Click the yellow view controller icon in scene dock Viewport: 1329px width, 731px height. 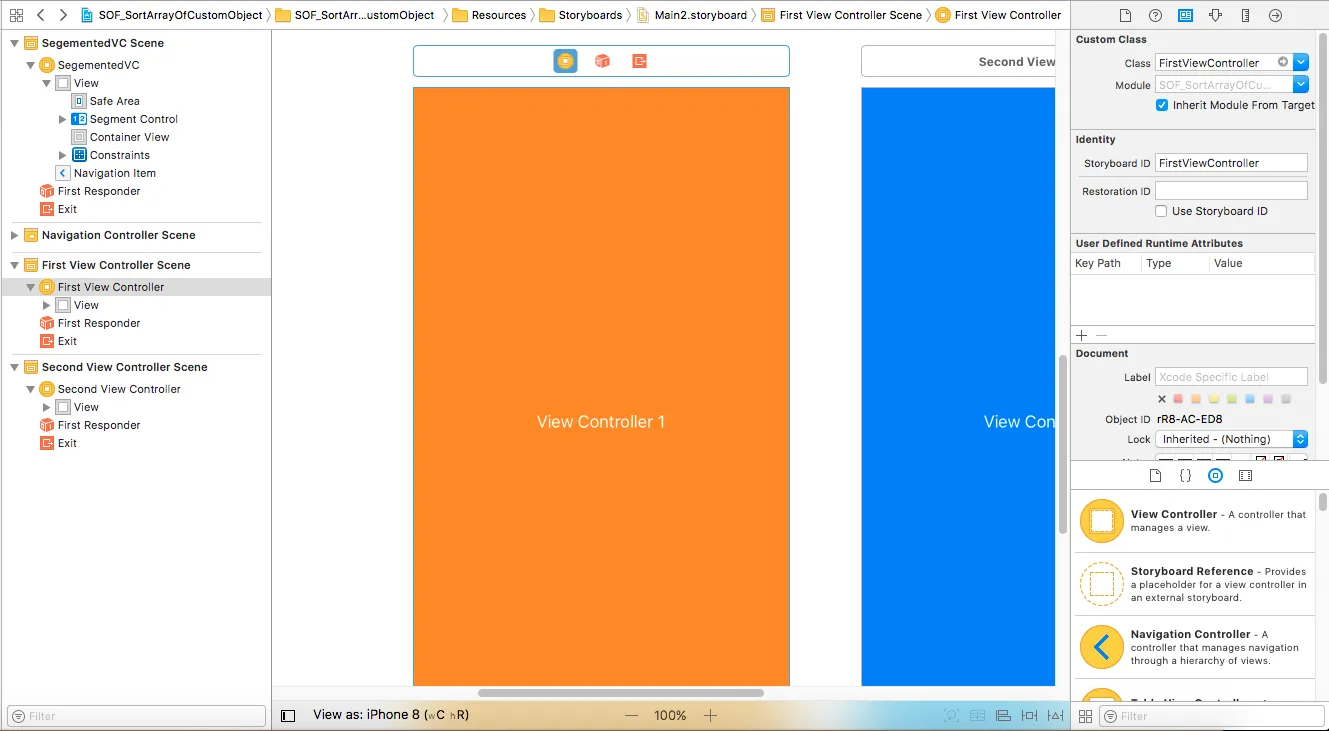565,61
